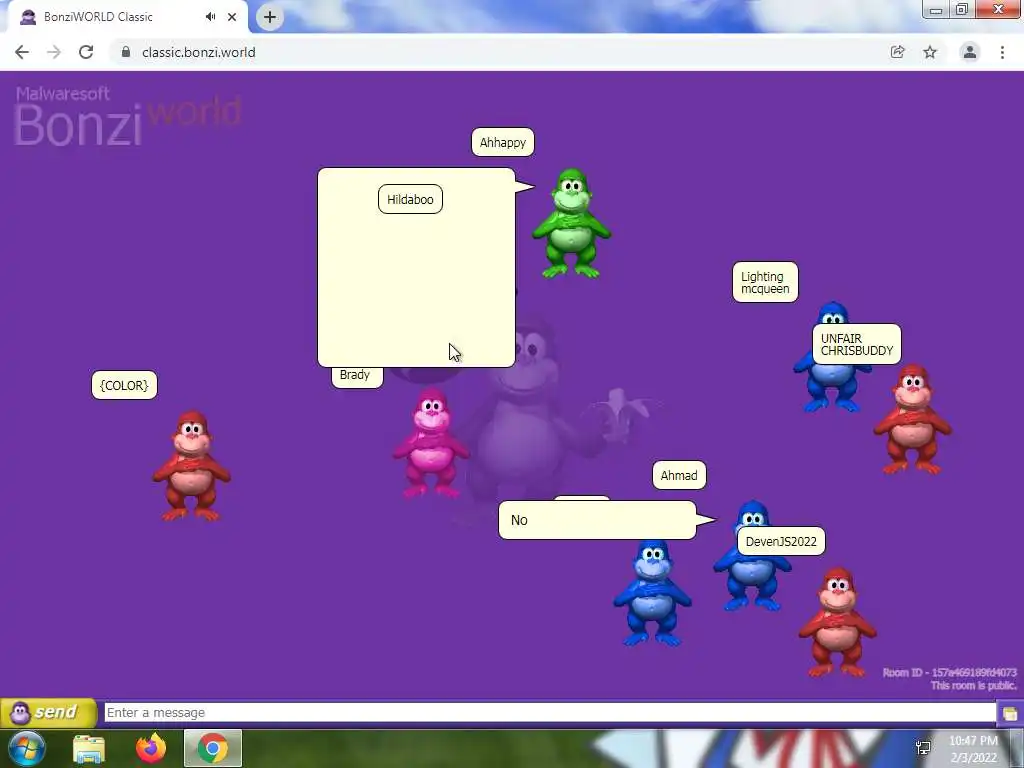The width and height of the screenshot is (1024, 768).
Task: Click the browser forward arrow
Action: (54, 52)
